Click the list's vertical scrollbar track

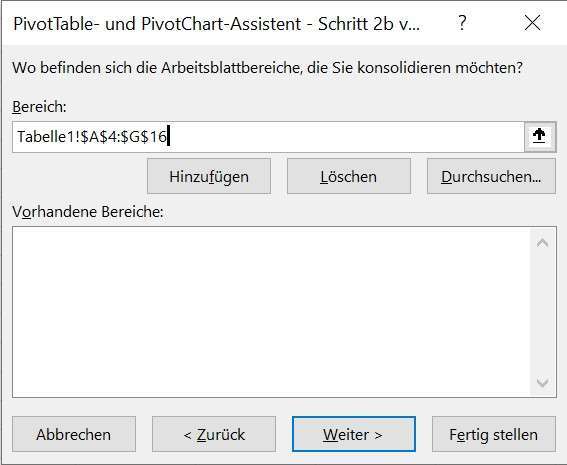pyautogui.click(x=542, y=313)
